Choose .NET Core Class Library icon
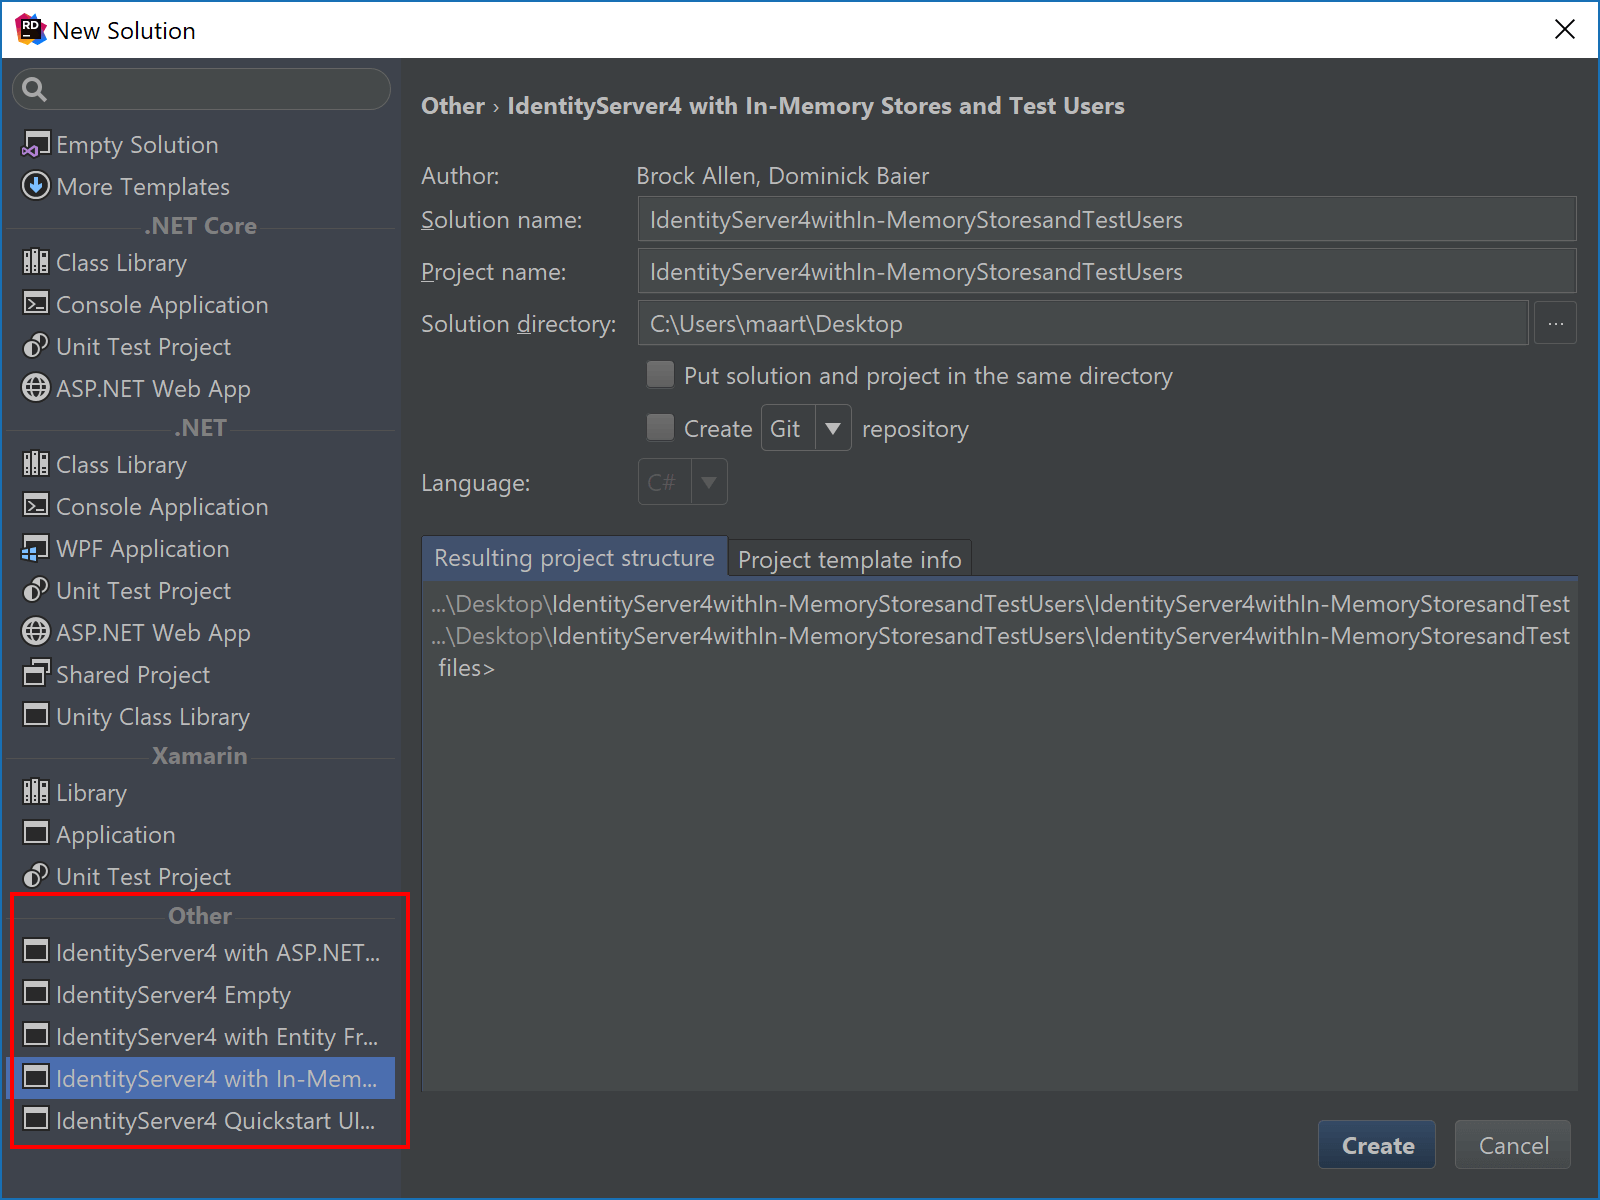The width and height of the screenshot is (1600, 1200). pyautogui.click(x=36, y=262)
